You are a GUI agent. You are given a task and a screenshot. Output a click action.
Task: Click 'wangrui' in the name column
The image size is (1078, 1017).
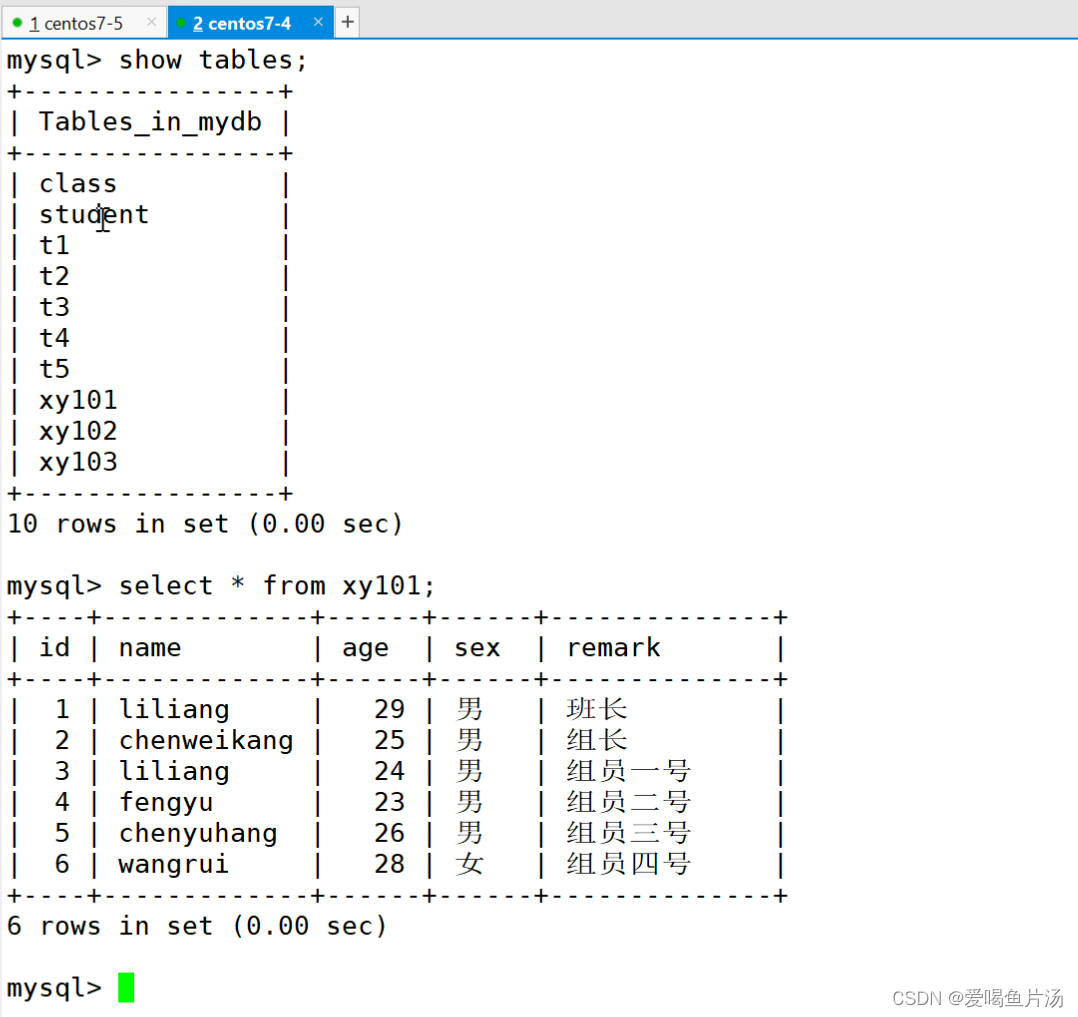coord(173,865)
